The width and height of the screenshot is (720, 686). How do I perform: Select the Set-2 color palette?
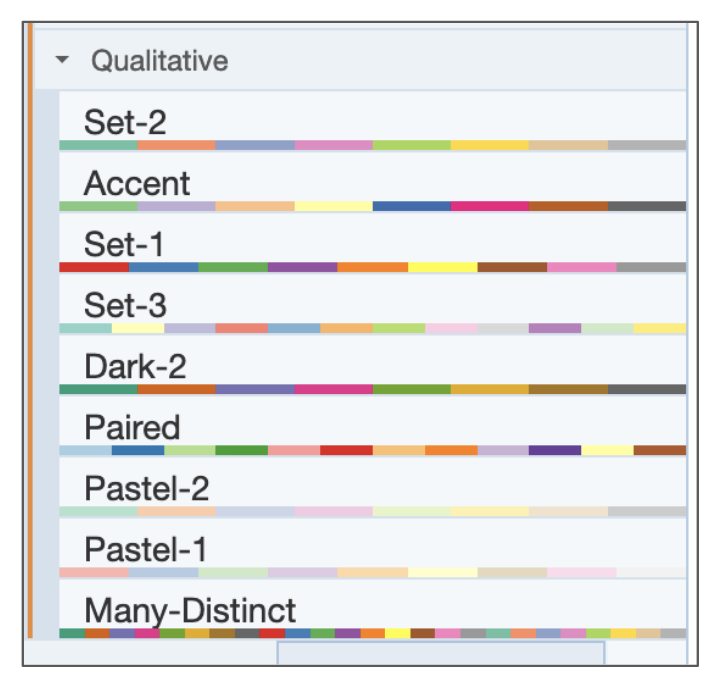125,123
